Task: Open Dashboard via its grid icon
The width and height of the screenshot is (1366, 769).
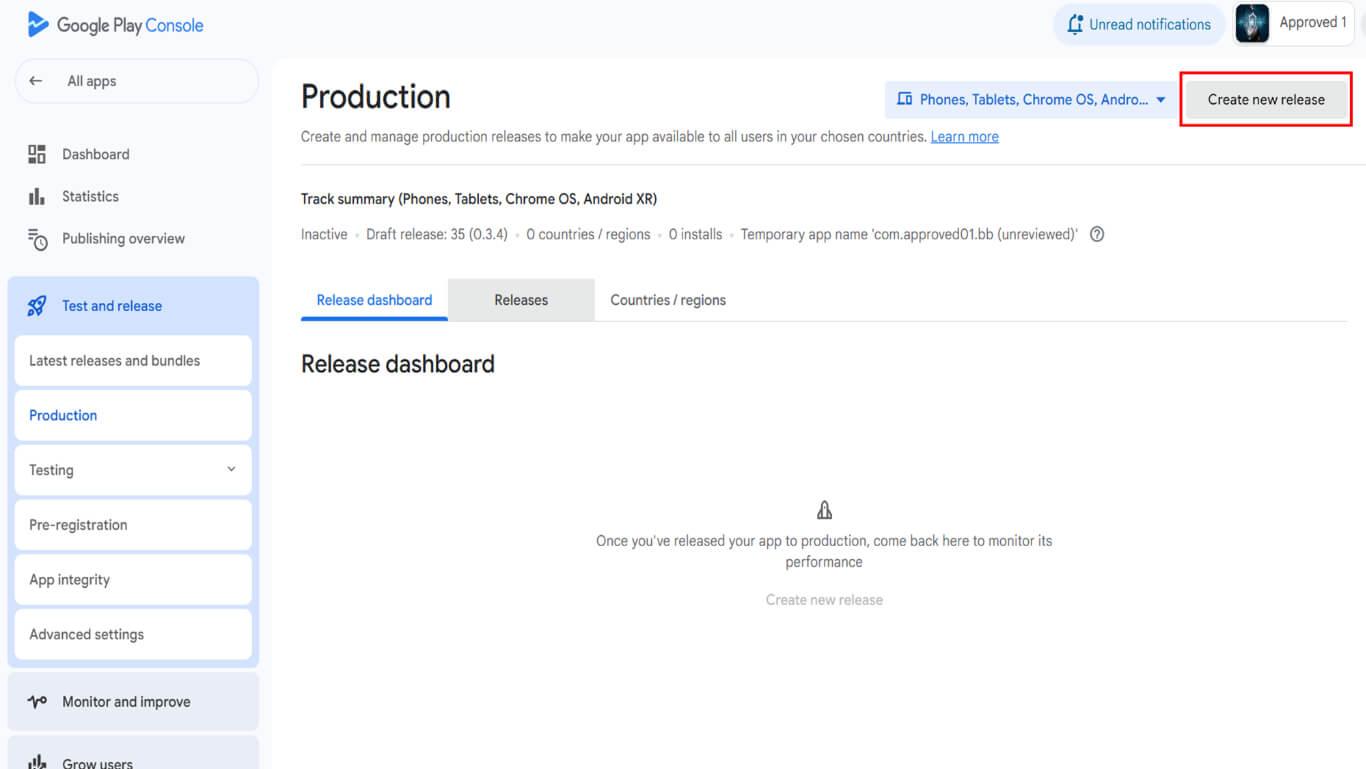Action: [x=37, y=154]
